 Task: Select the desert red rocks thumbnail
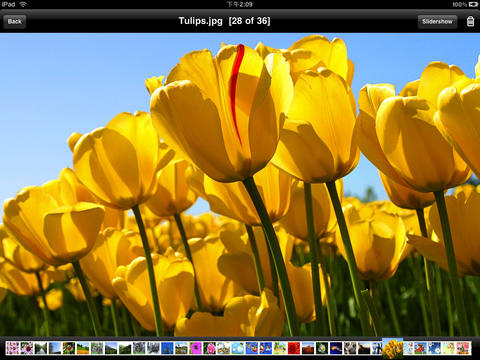click(x=308, y=348)
